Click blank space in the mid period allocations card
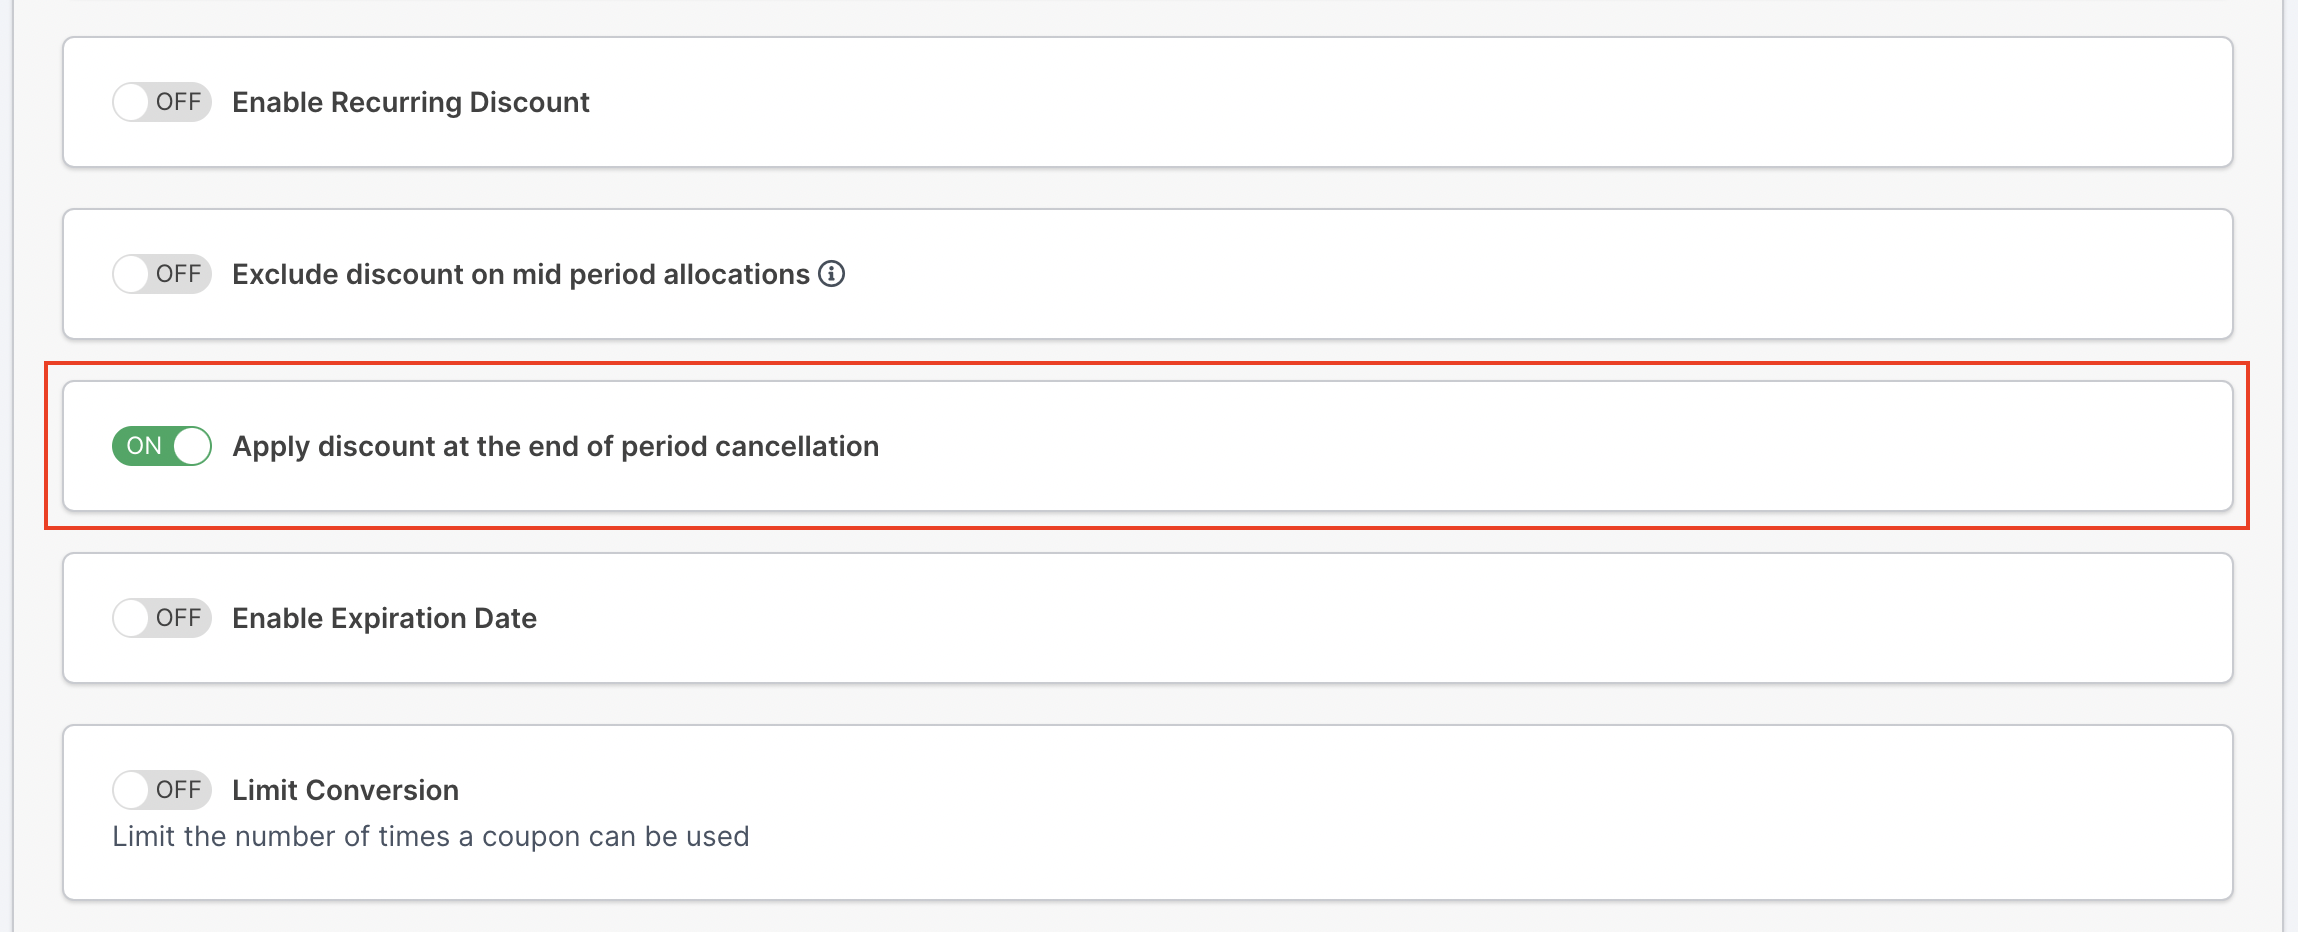Image resolution: width=2298 pixels, height=932 pixels. click(x=1500, y=274)
